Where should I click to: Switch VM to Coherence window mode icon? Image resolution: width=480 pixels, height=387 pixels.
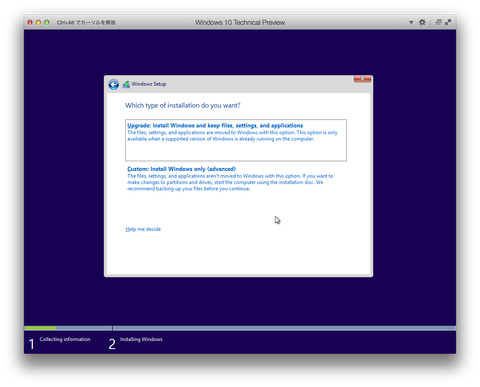click(x=438, y=22)
